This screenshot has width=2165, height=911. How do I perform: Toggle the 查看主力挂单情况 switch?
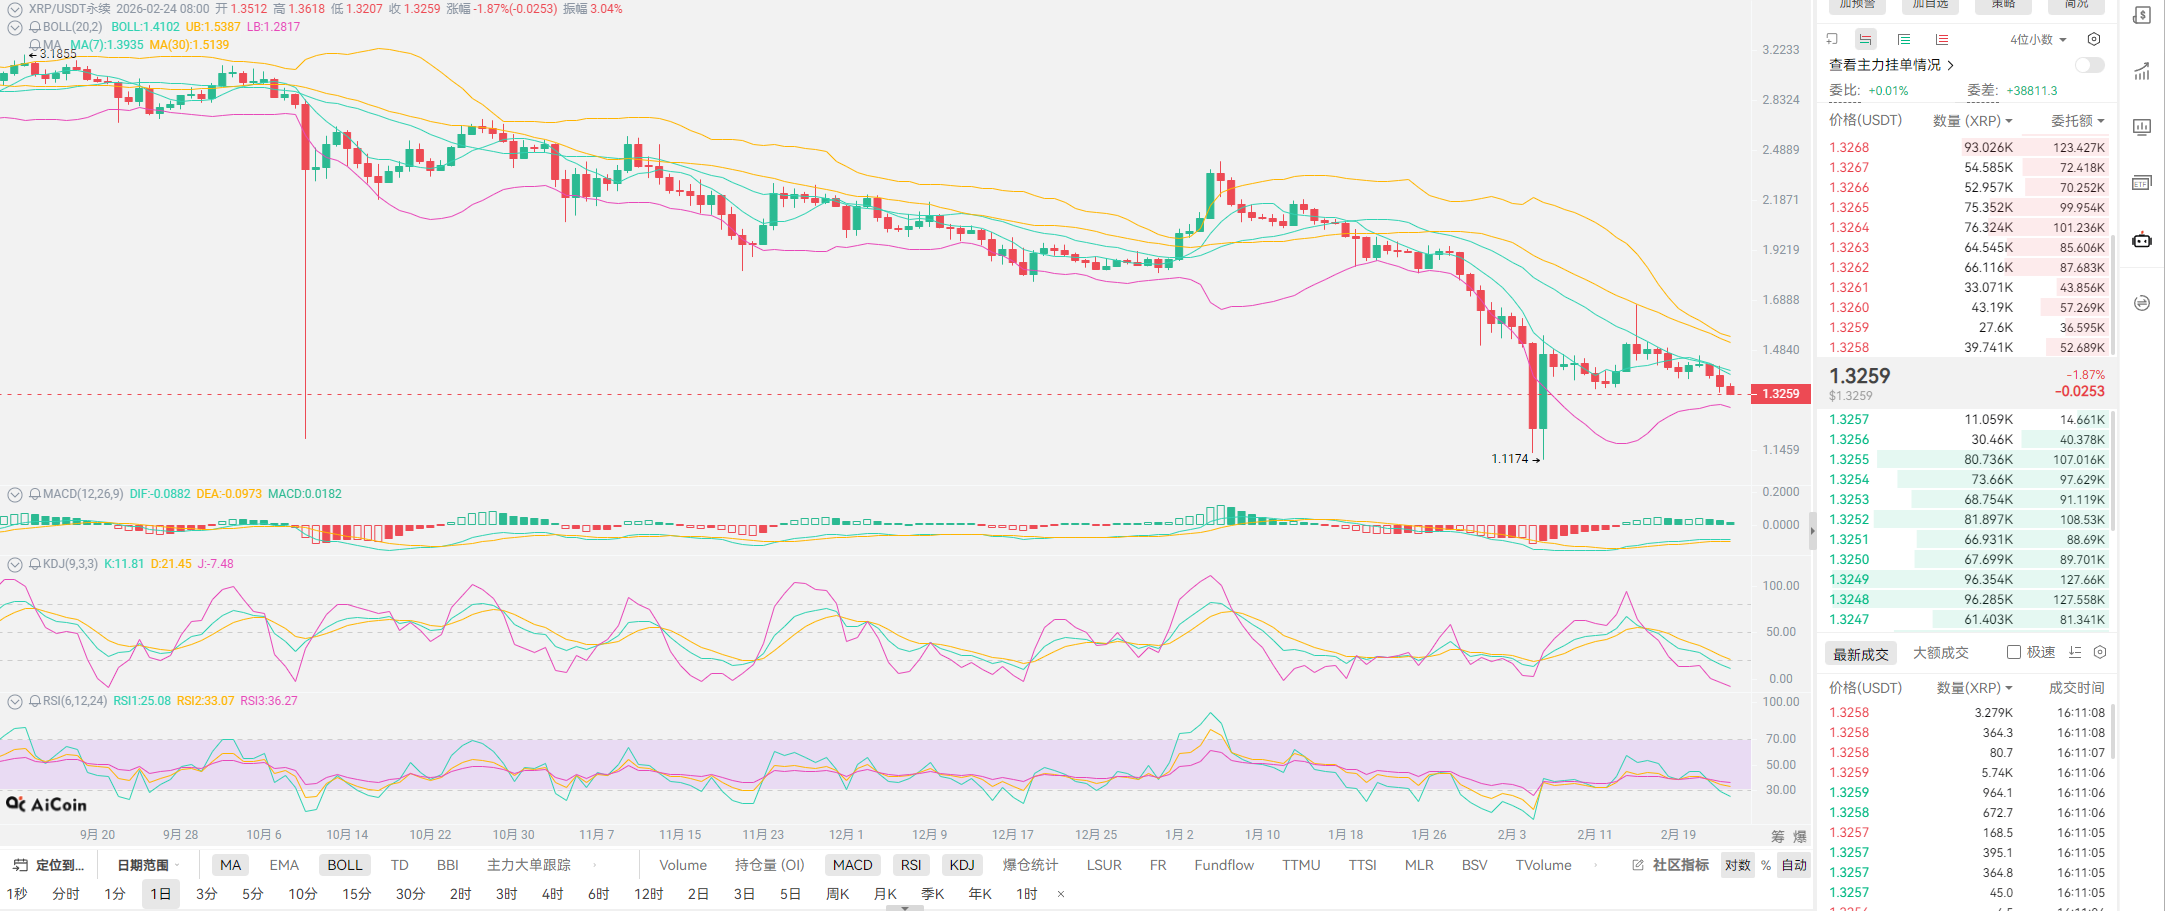pos(2089,65)
